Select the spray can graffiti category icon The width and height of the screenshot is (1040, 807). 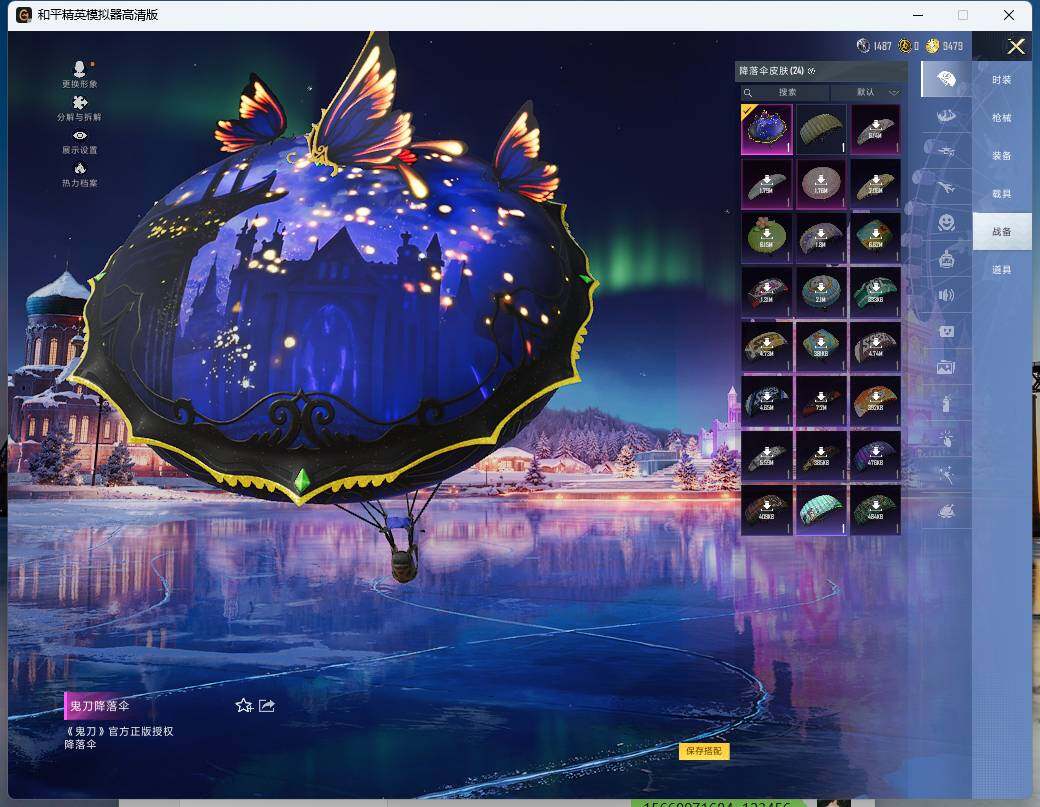946,402
